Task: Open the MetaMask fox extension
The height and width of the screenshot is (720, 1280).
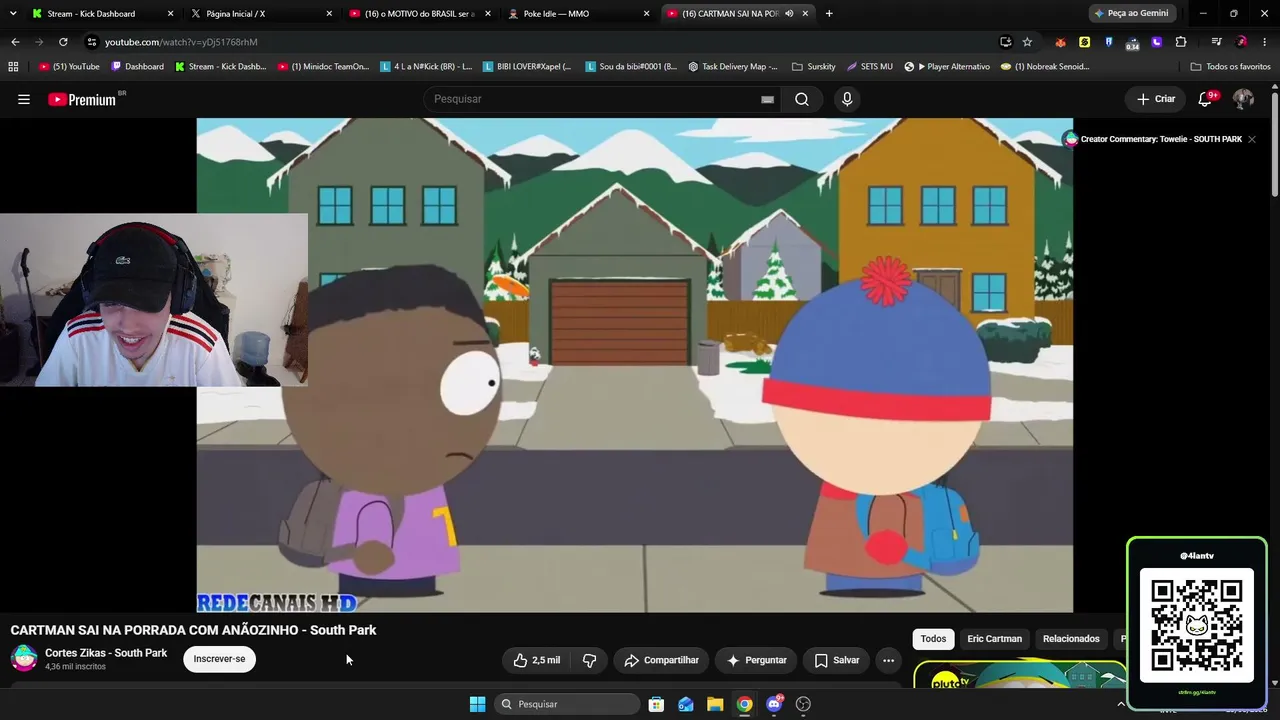Action: [x=1061, y=42]
